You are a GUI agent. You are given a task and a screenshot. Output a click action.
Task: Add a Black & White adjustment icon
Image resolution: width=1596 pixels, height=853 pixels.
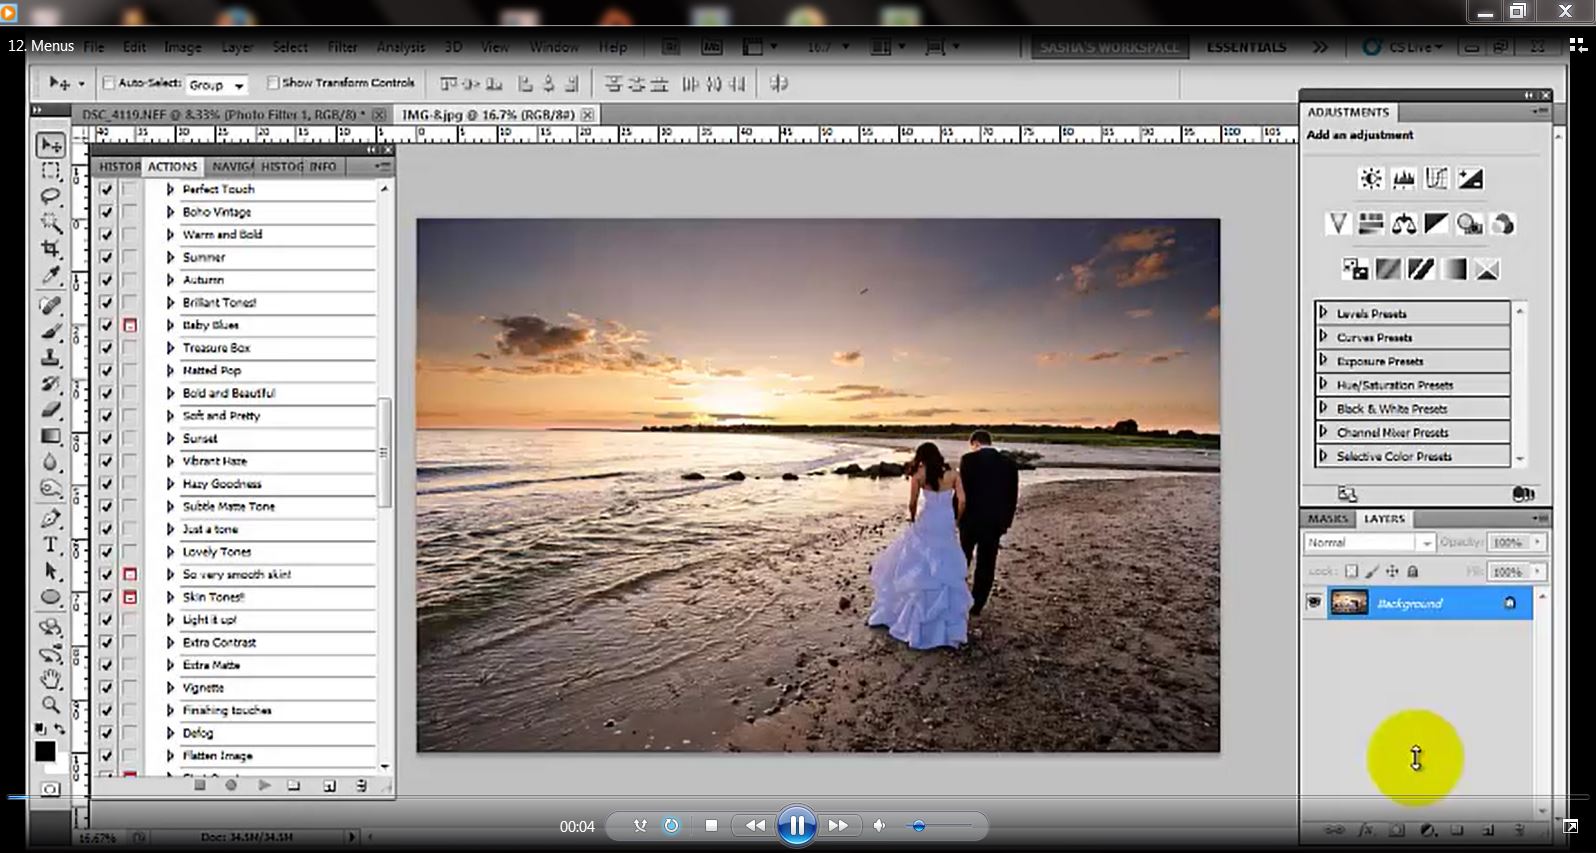click(x=1437, y=224)
